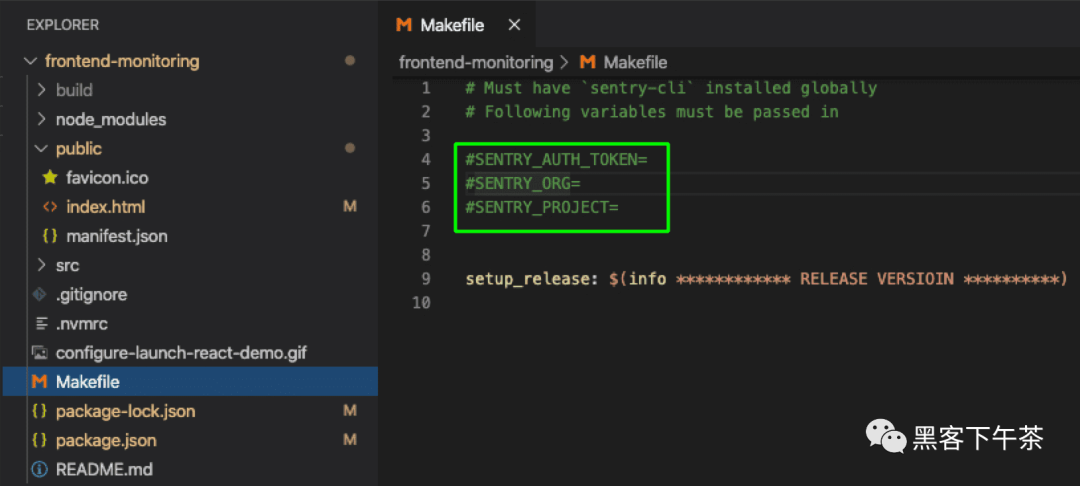Click the README.md info icon
This screenshot has width=1080, height=486.
click(40, 469)
